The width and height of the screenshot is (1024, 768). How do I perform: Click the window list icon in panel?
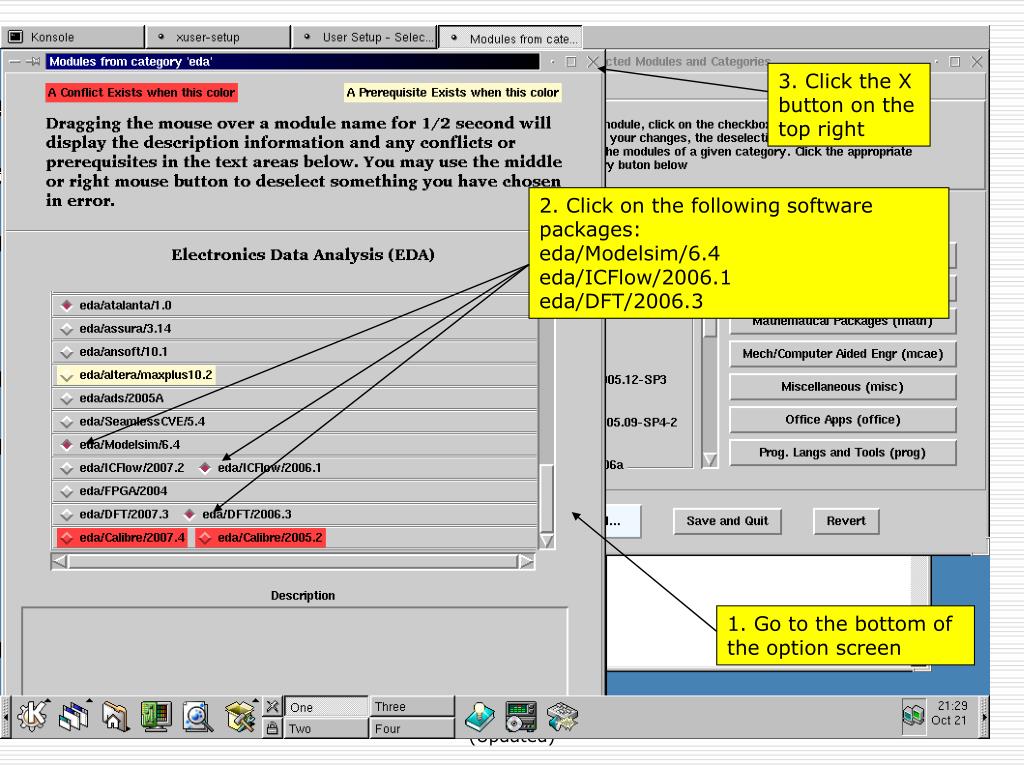[74, 716]
